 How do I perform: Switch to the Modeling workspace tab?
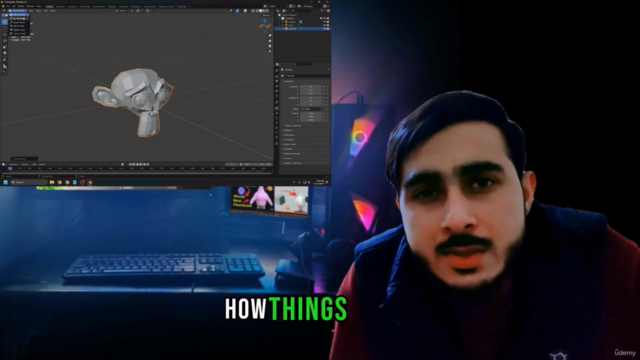60,7
